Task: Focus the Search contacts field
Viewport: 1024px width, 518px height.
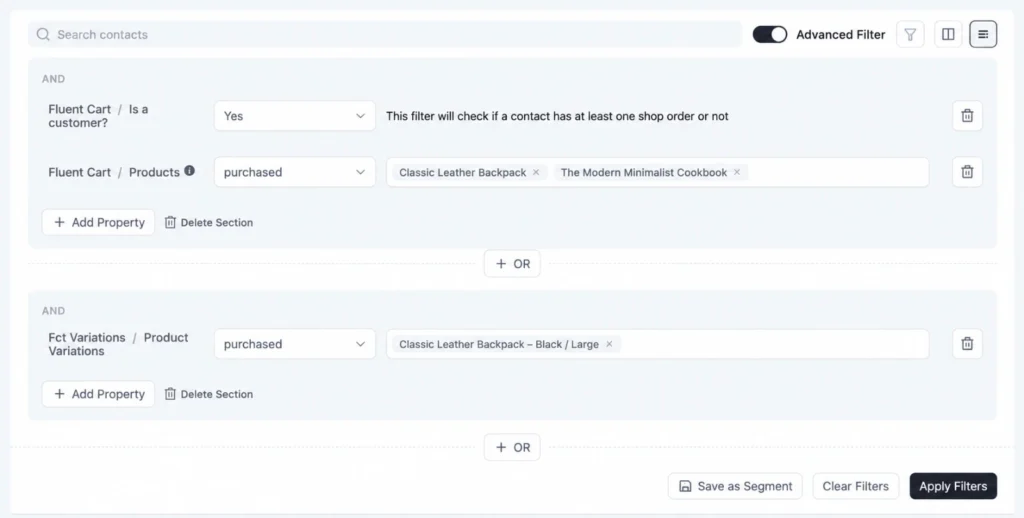Action: [385, 35]
